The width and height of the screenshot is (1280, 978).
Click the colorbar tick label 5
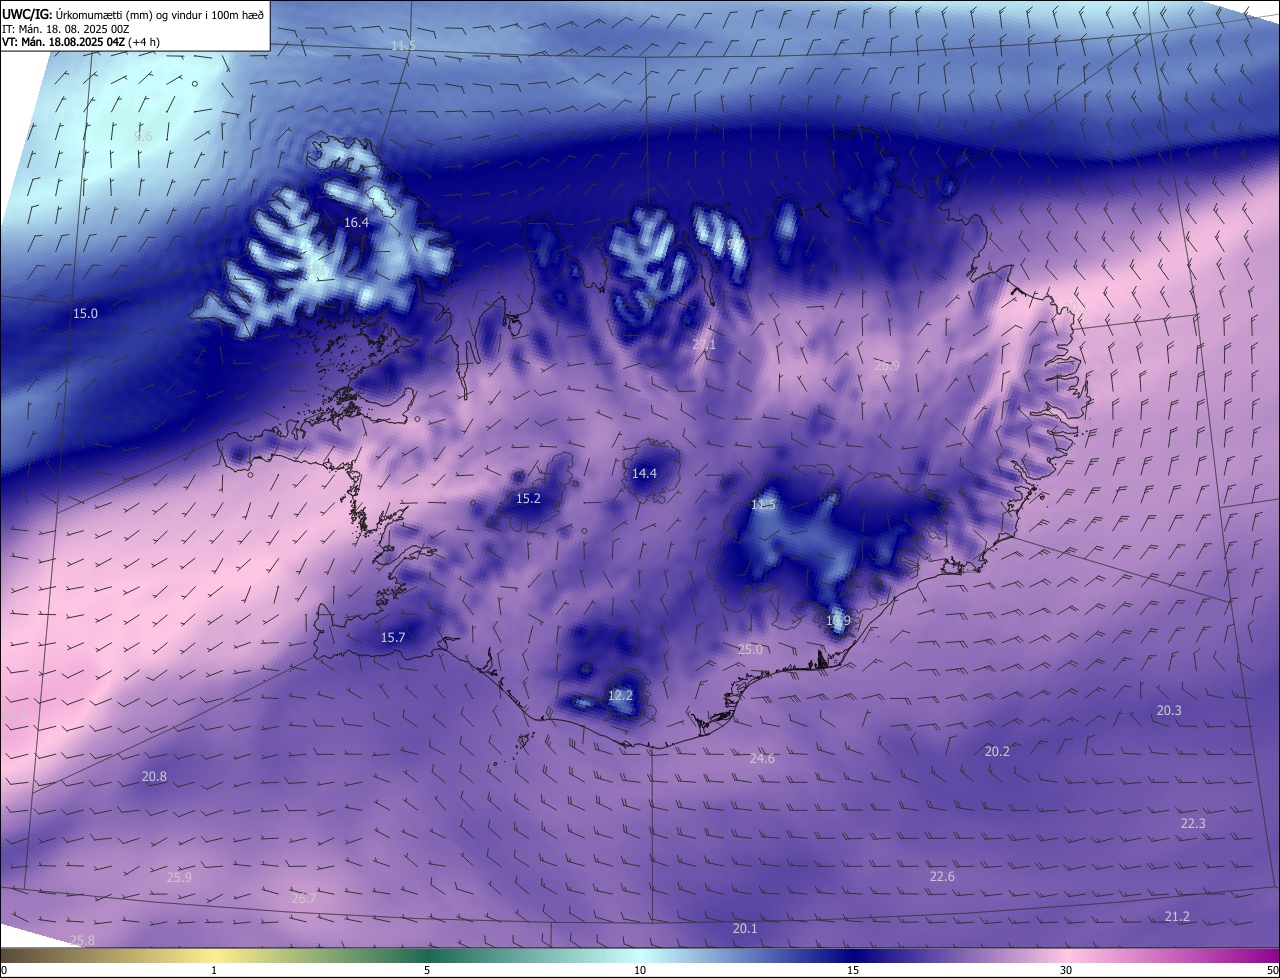[x=427, y=971]
